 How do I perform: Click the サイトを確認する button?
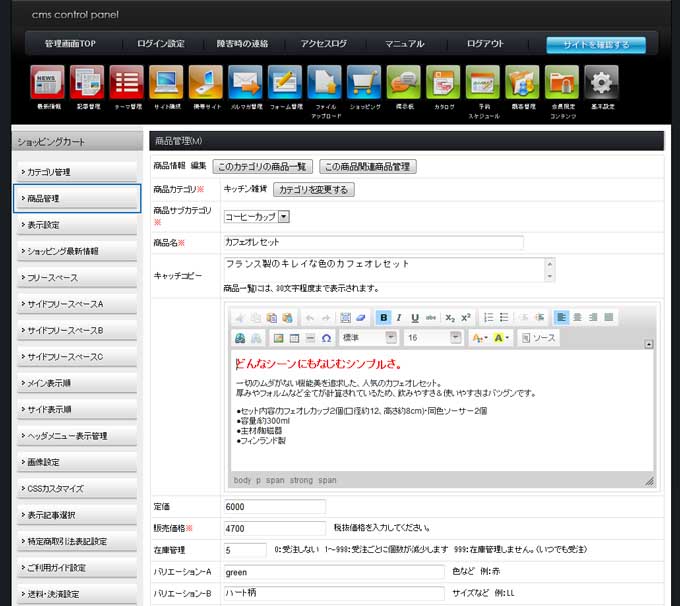[595, 44]
